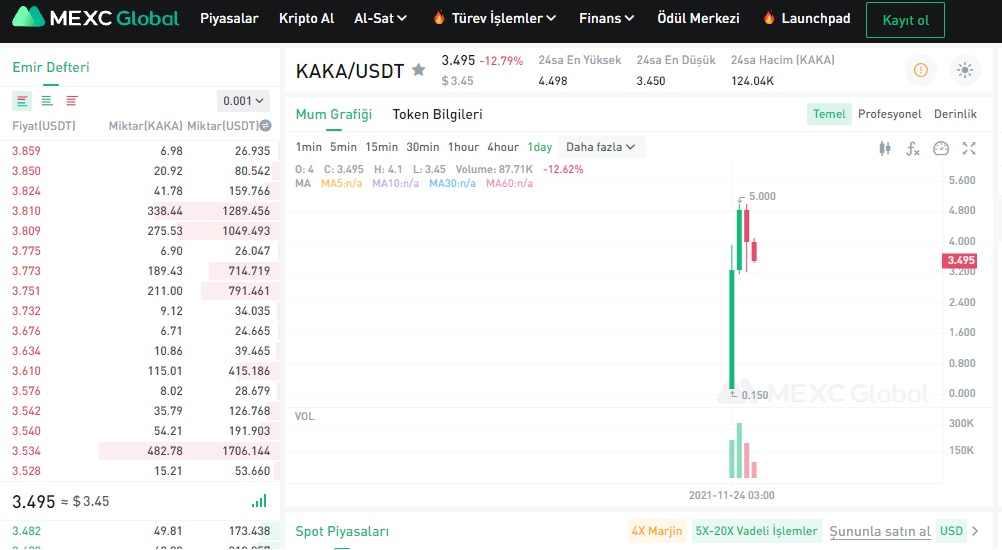The image size is (1002, 550).
Task: Set chart interval to 30min
Action: click(423, 147)
